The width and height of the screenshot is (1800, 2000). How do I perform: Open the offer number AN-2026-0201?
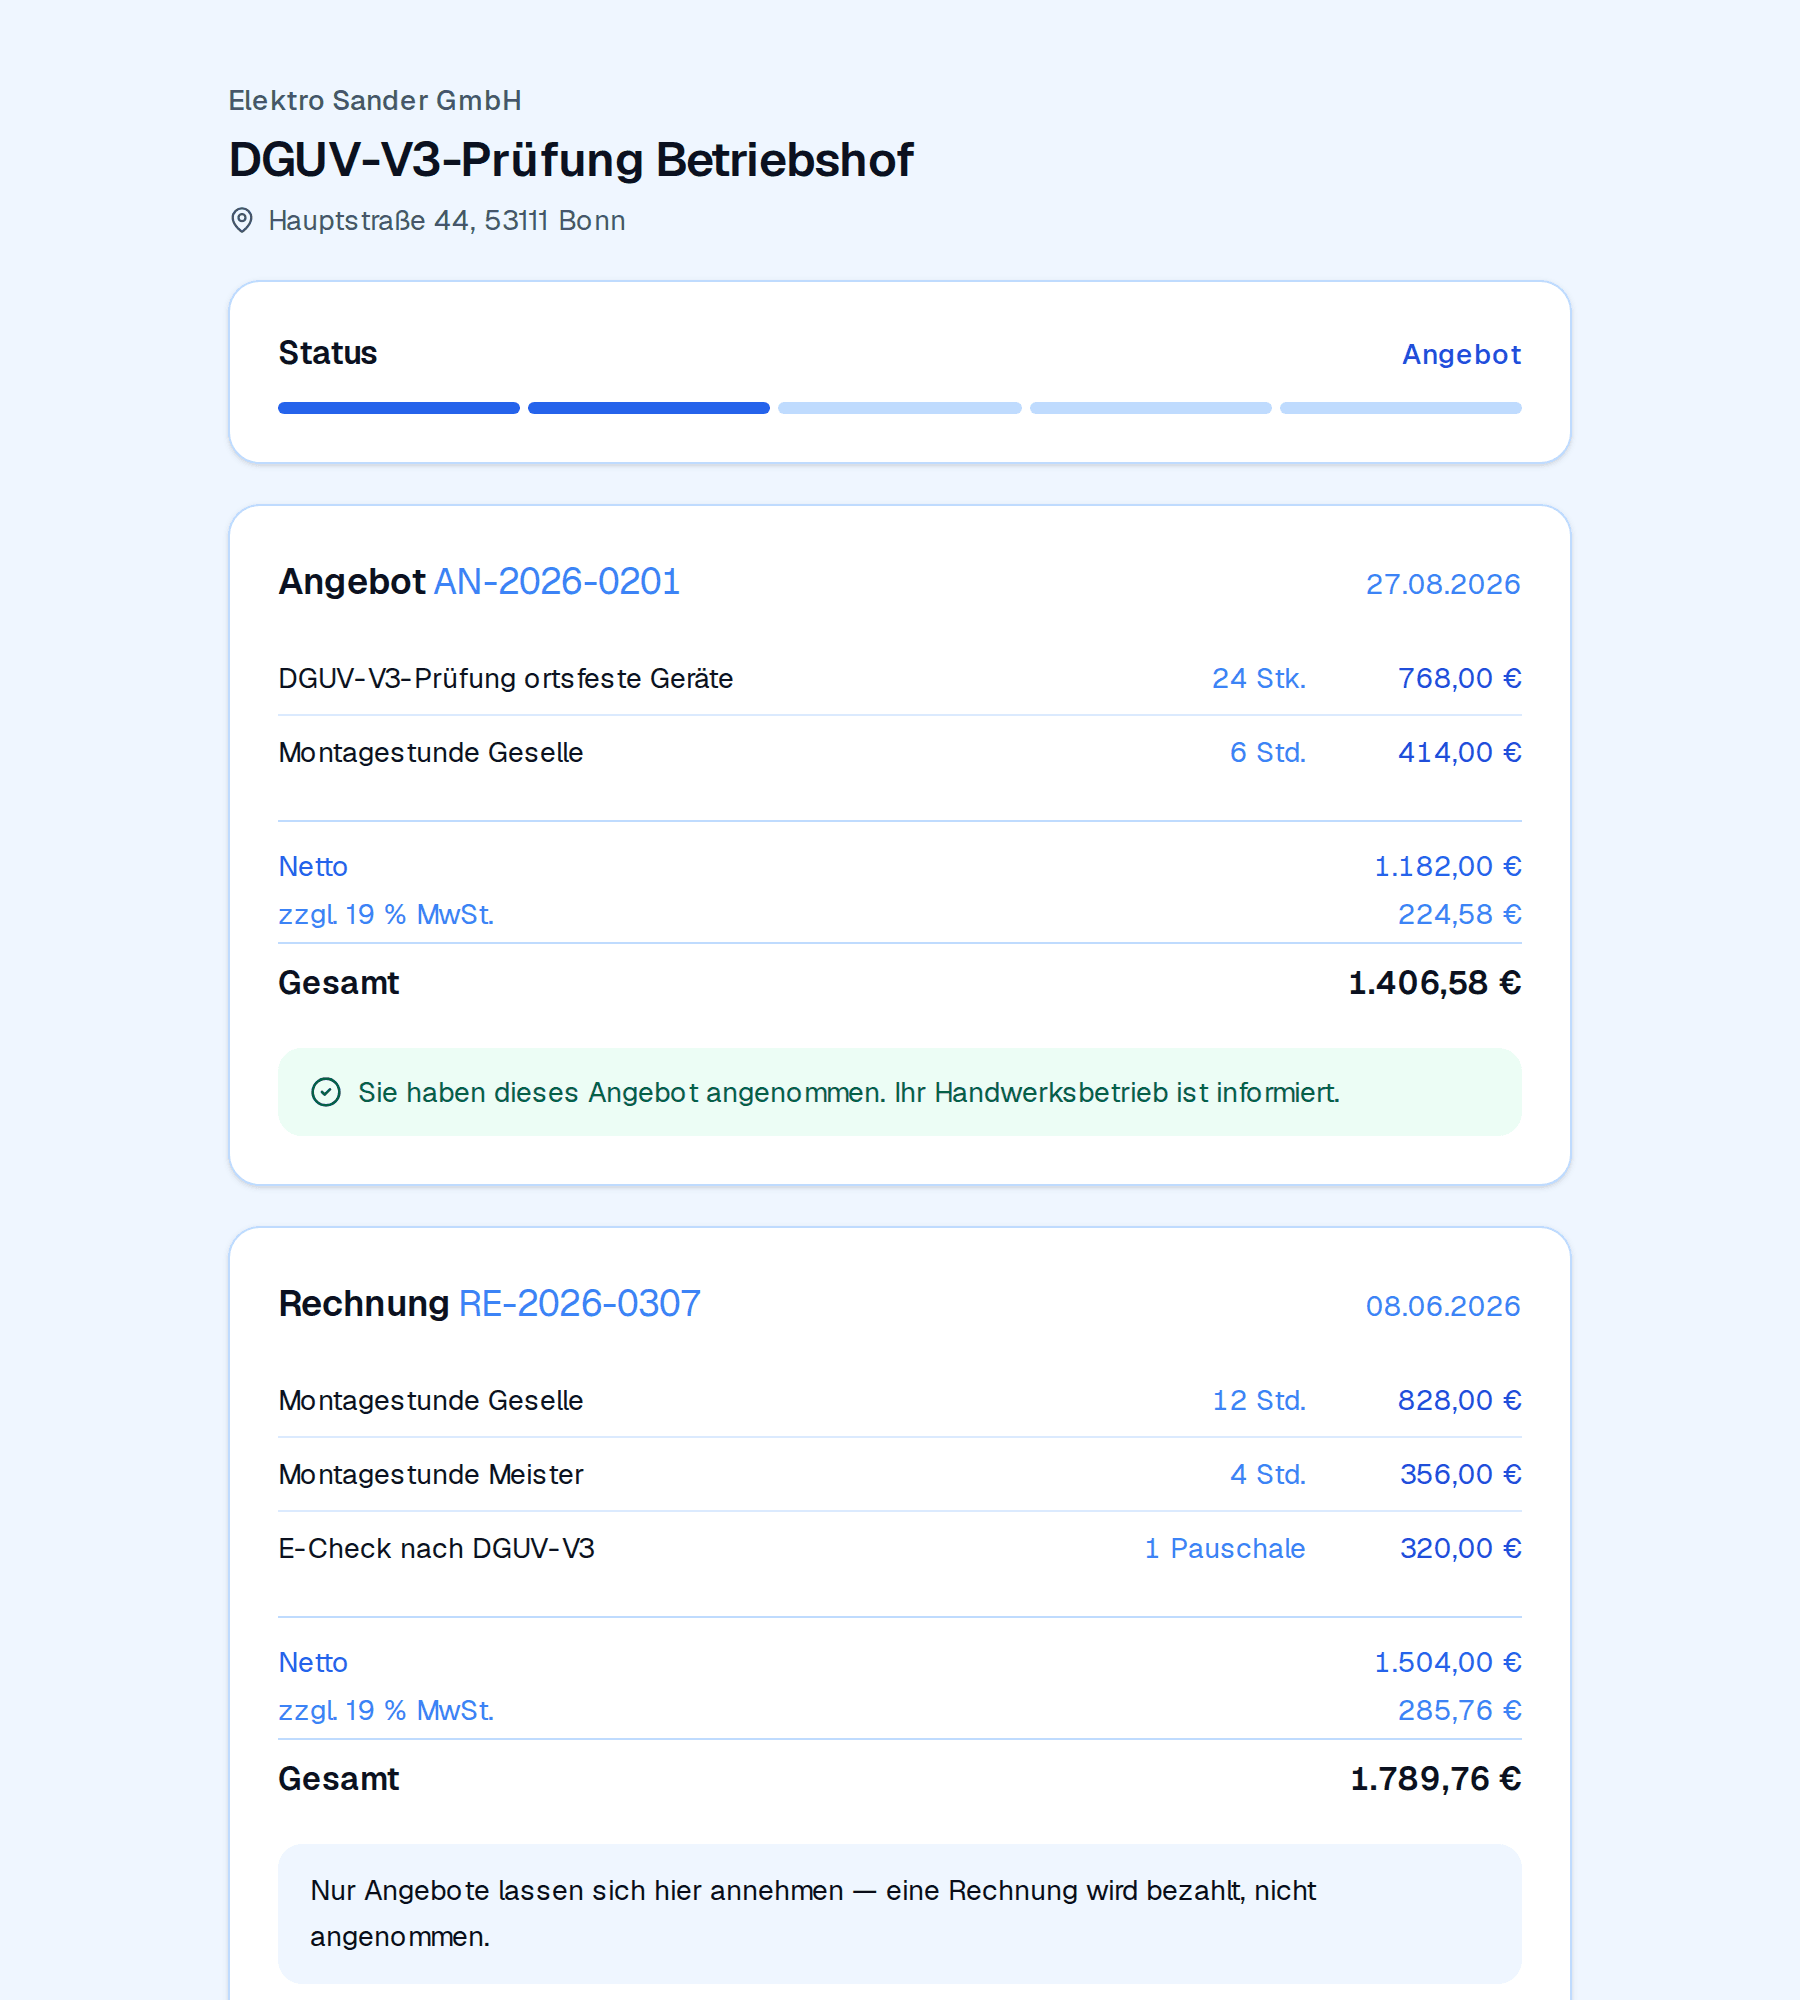pyautogui.click(x=557, y=581)
